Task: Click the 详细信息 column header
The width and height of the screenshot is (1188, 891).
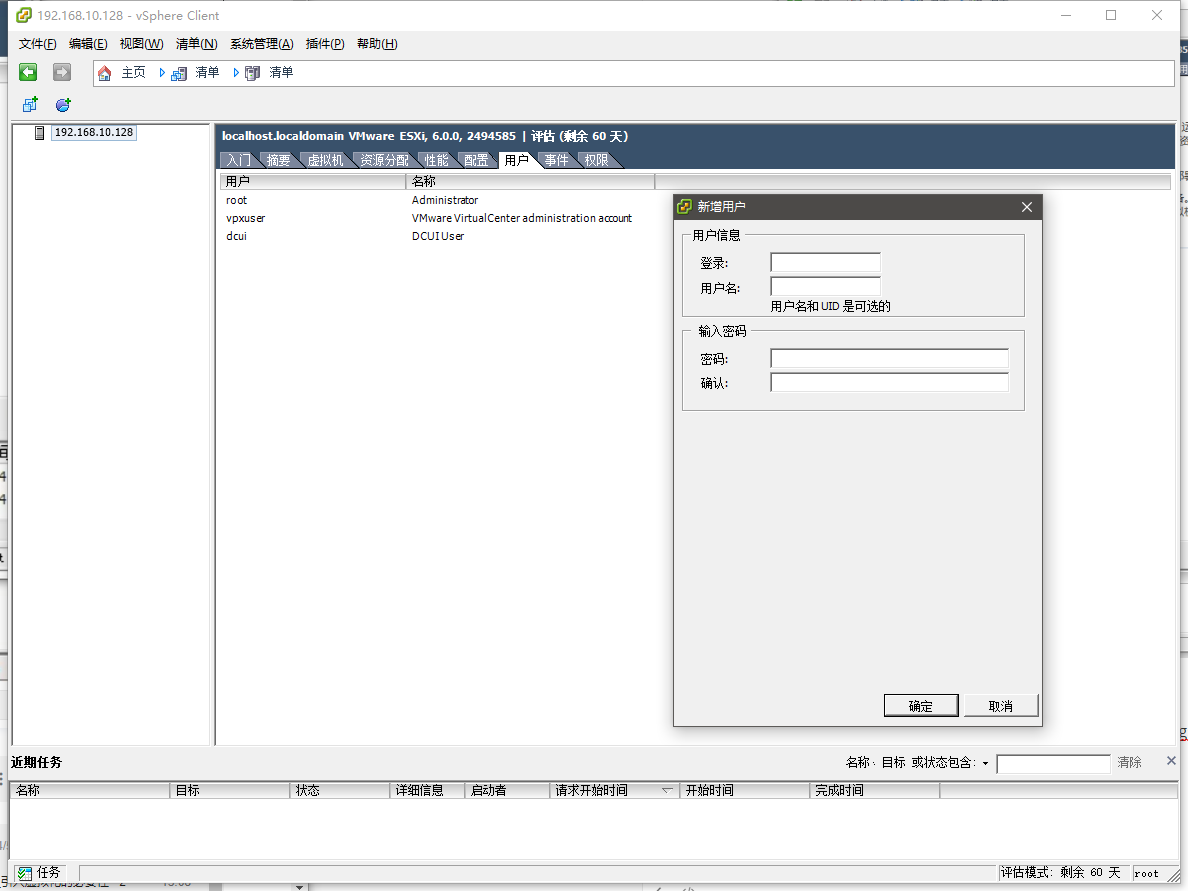Action: click(x=427, y=790)
